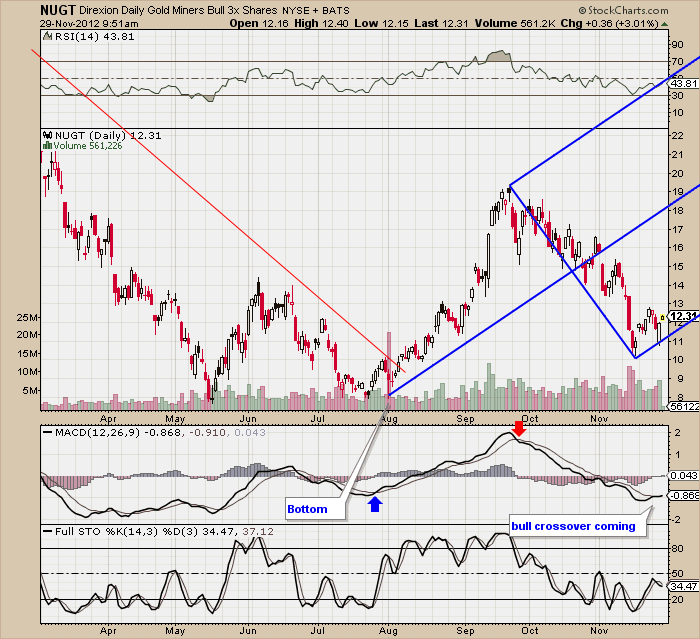The image size is (700, 639).
Task: Click the 70 RSI axis label
Action: point(677,61)
